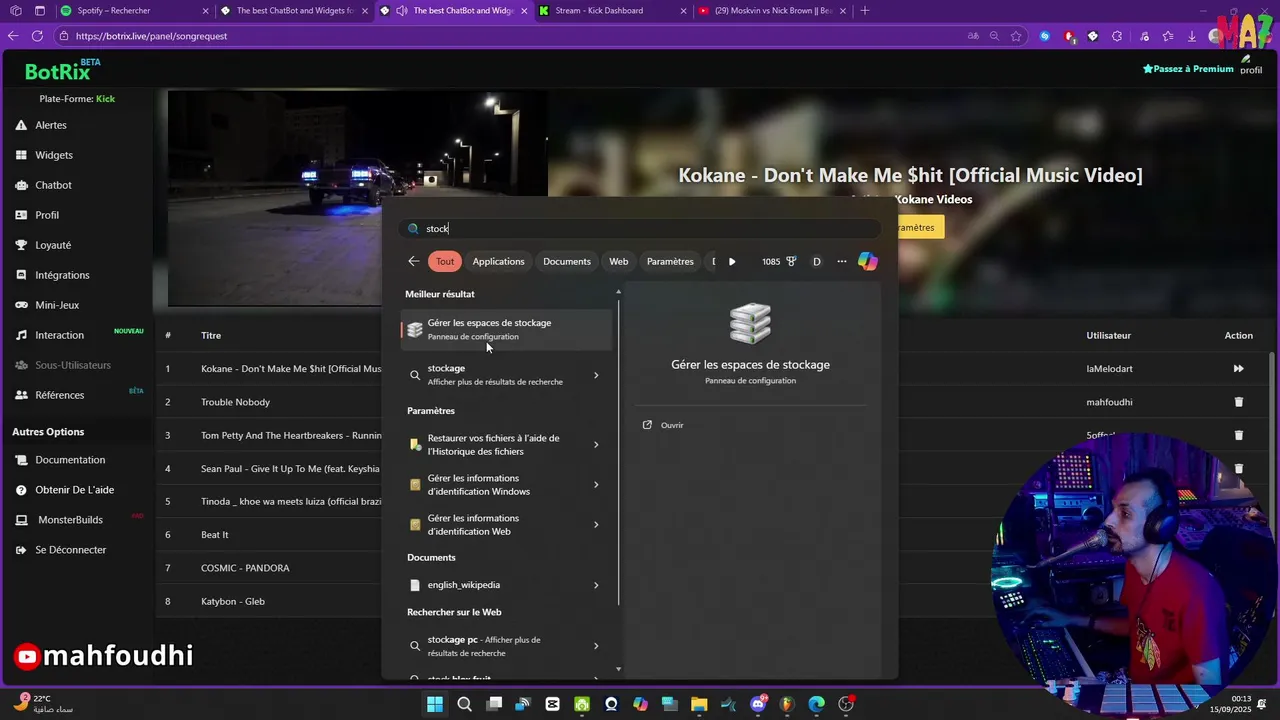The image size is (1280, 720).
Task: Click the weather widget showing 22°C
Action: click(x=45, y=704)
